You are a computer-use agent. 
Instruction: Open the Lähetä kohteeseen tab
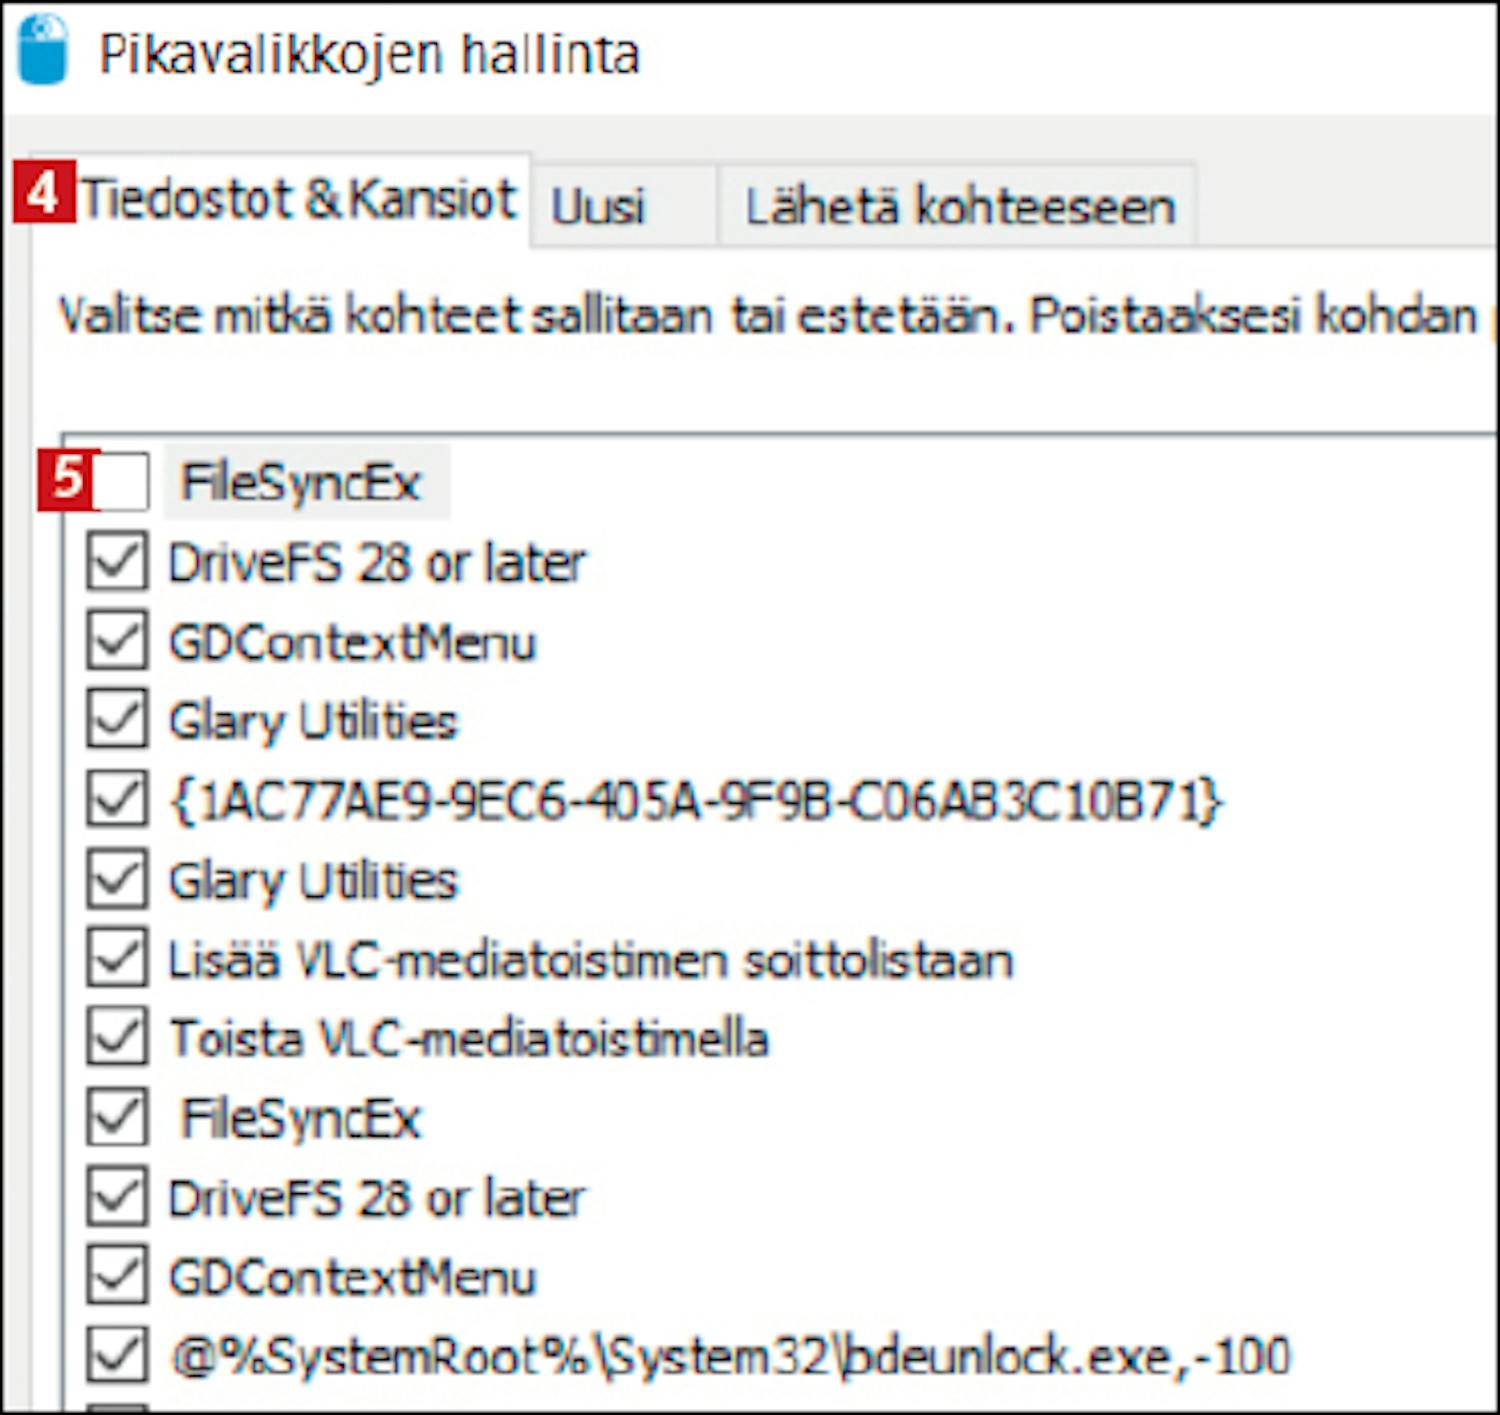959,207
